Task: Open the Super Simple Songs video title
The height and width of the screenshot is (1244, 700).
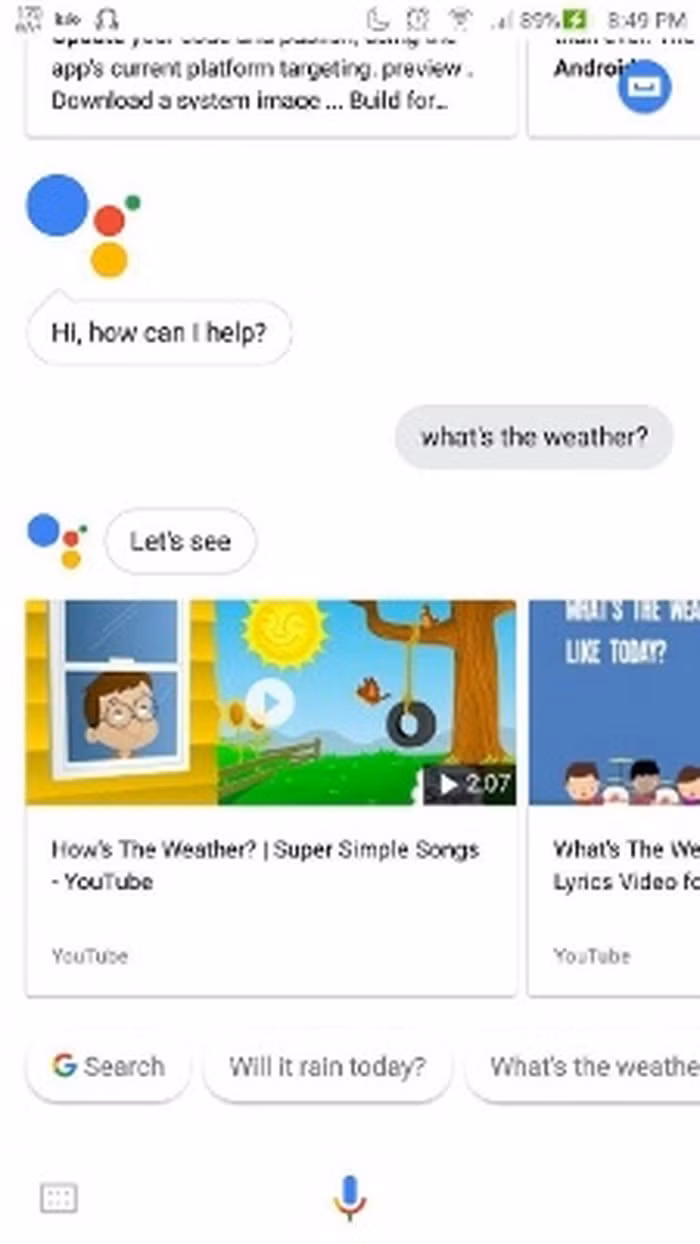Action: [x=265, y=865]
